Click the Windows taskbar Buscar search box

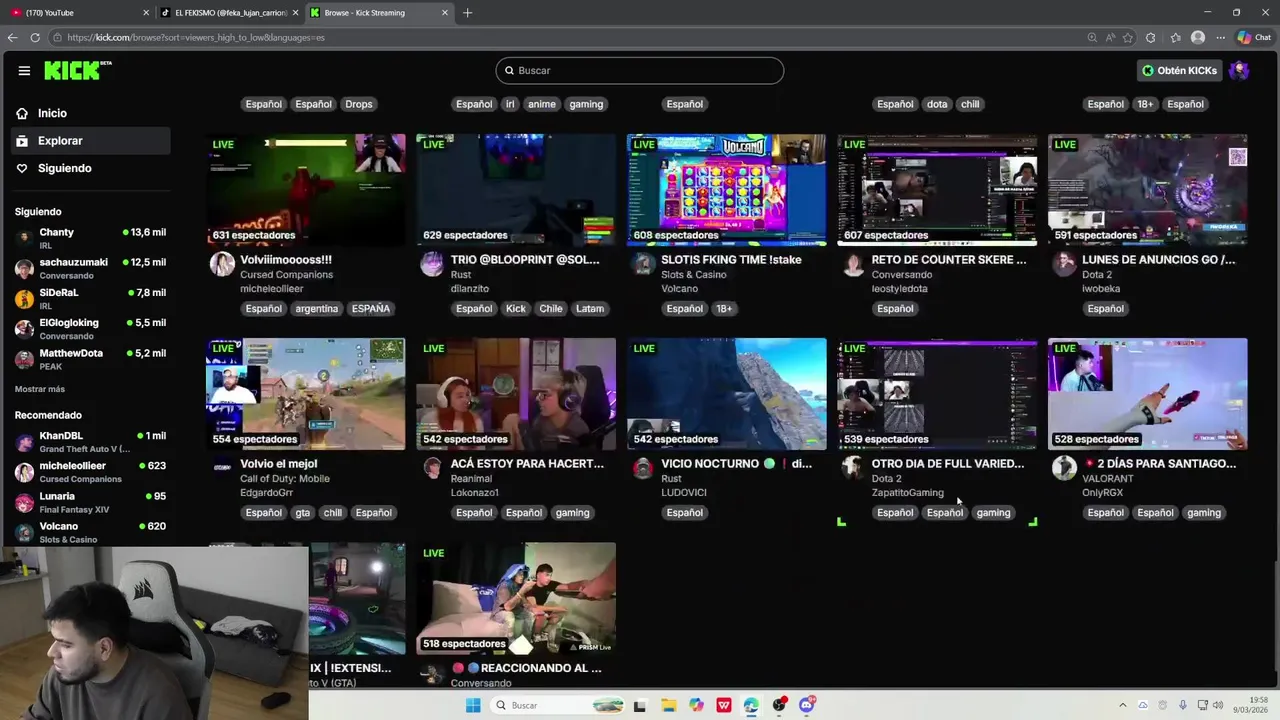(558, 705)
